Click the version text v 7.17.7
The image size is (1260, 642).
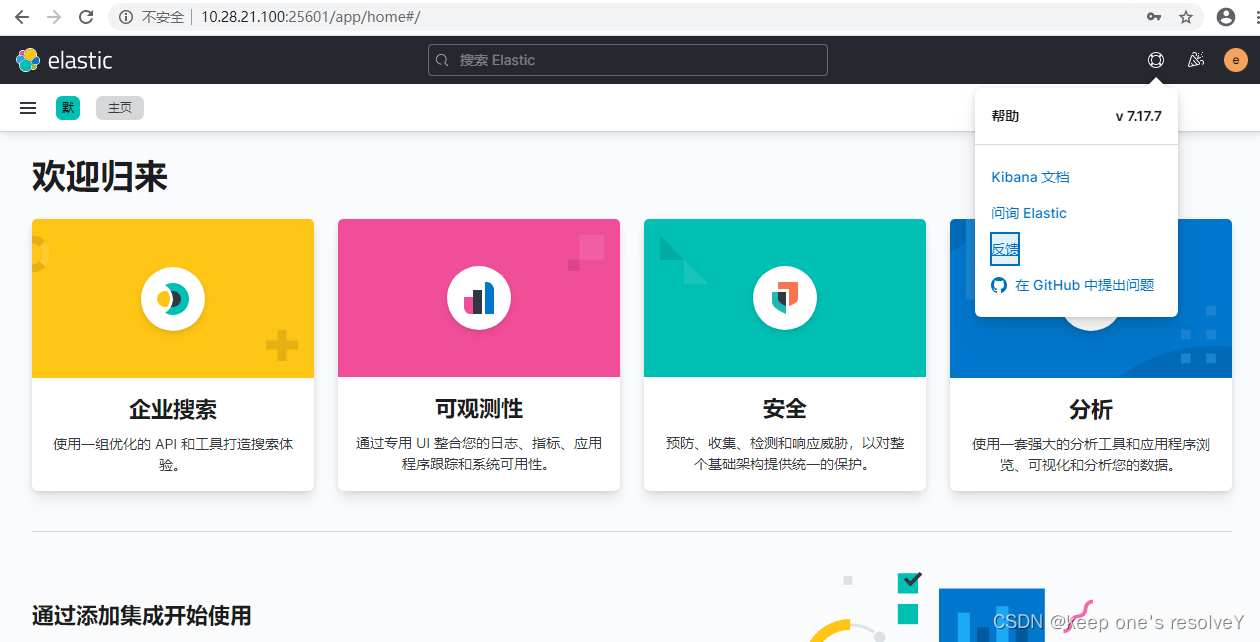click(1138, 116)
